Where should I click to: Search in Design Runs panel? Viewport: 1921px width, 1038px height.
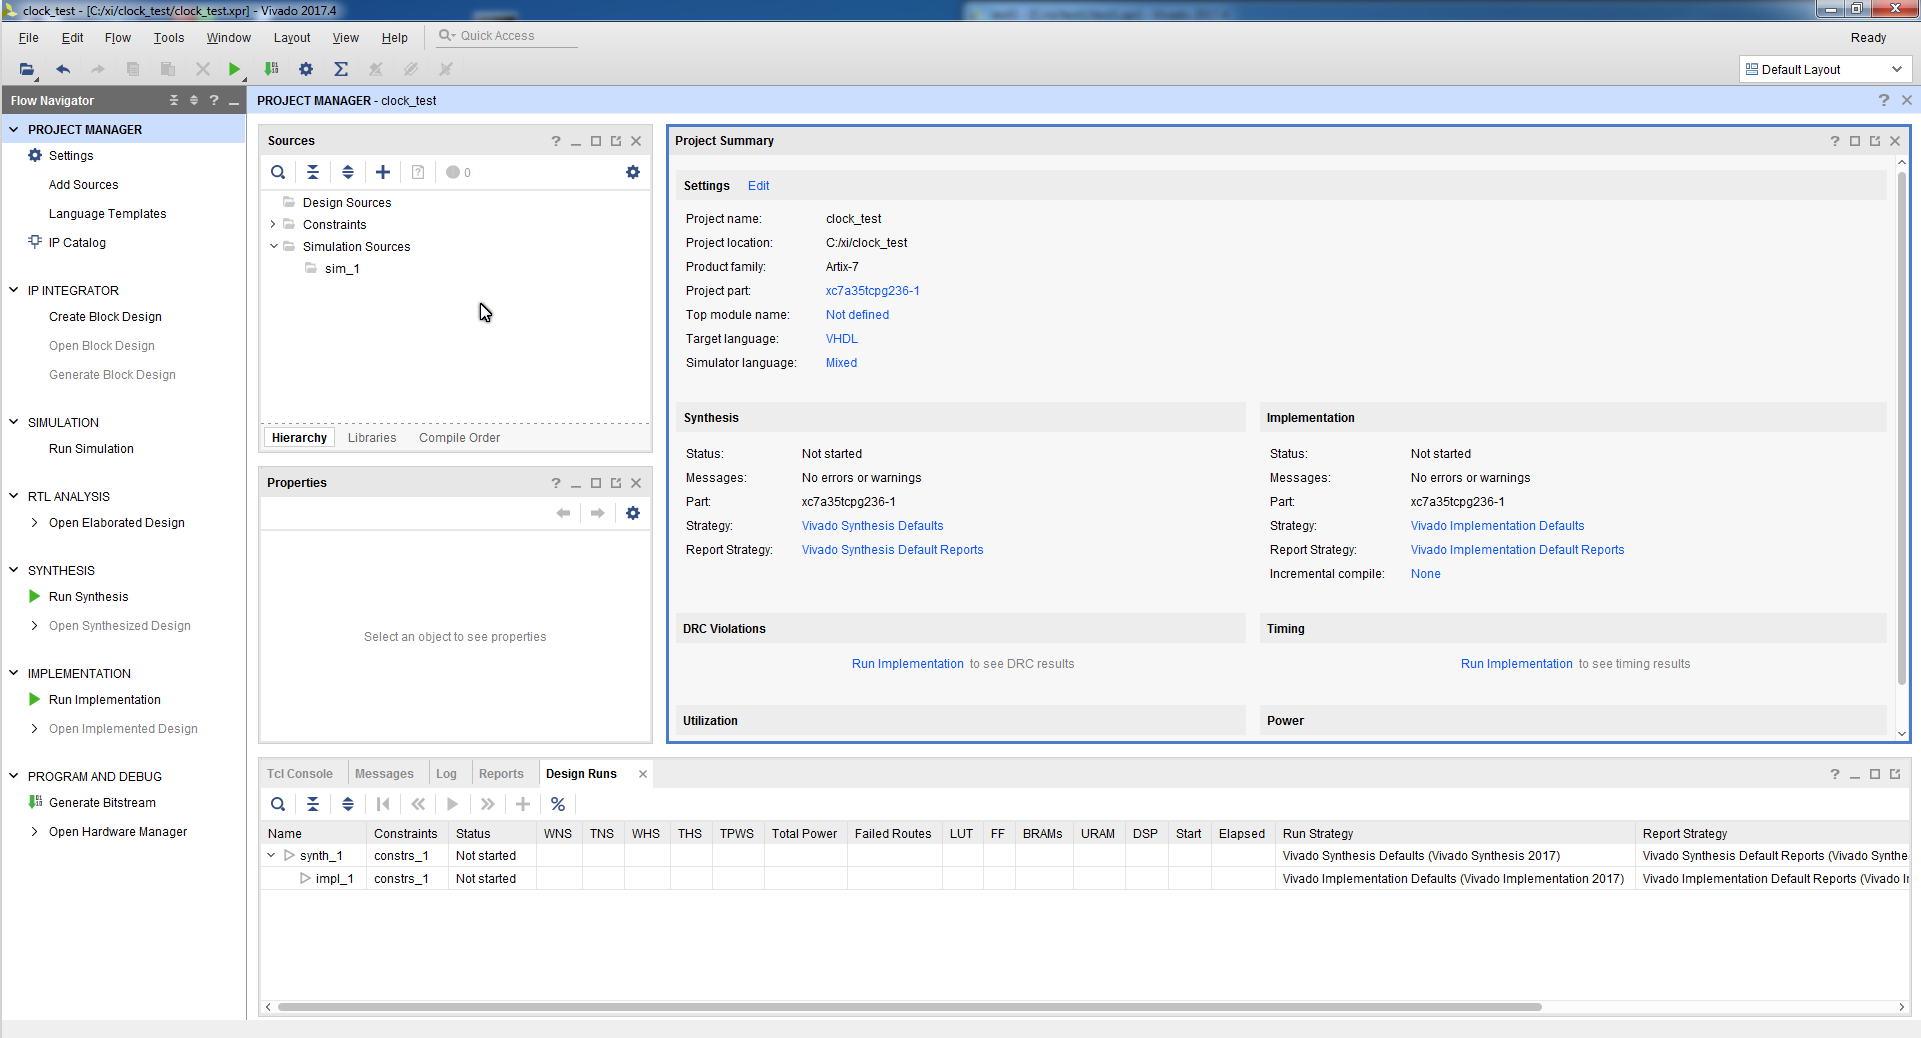(x=278, y=804)
